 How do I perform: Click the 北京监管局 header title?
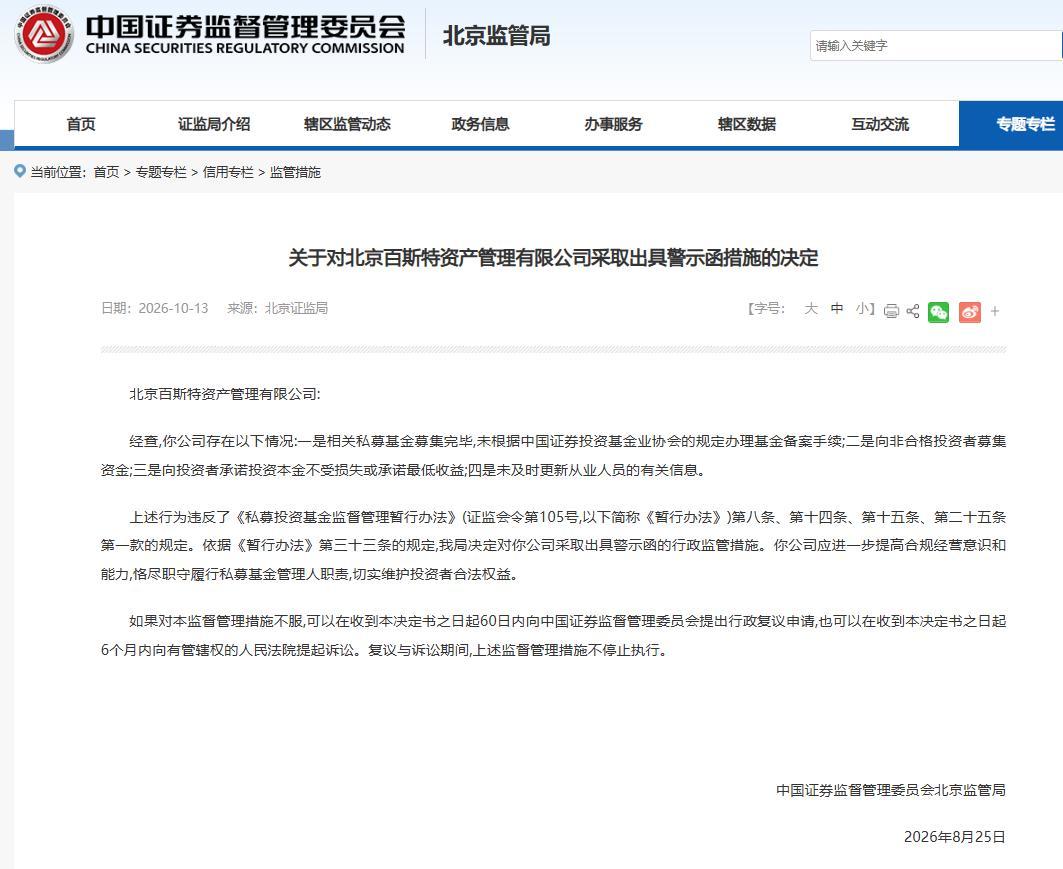click(496, 35)
